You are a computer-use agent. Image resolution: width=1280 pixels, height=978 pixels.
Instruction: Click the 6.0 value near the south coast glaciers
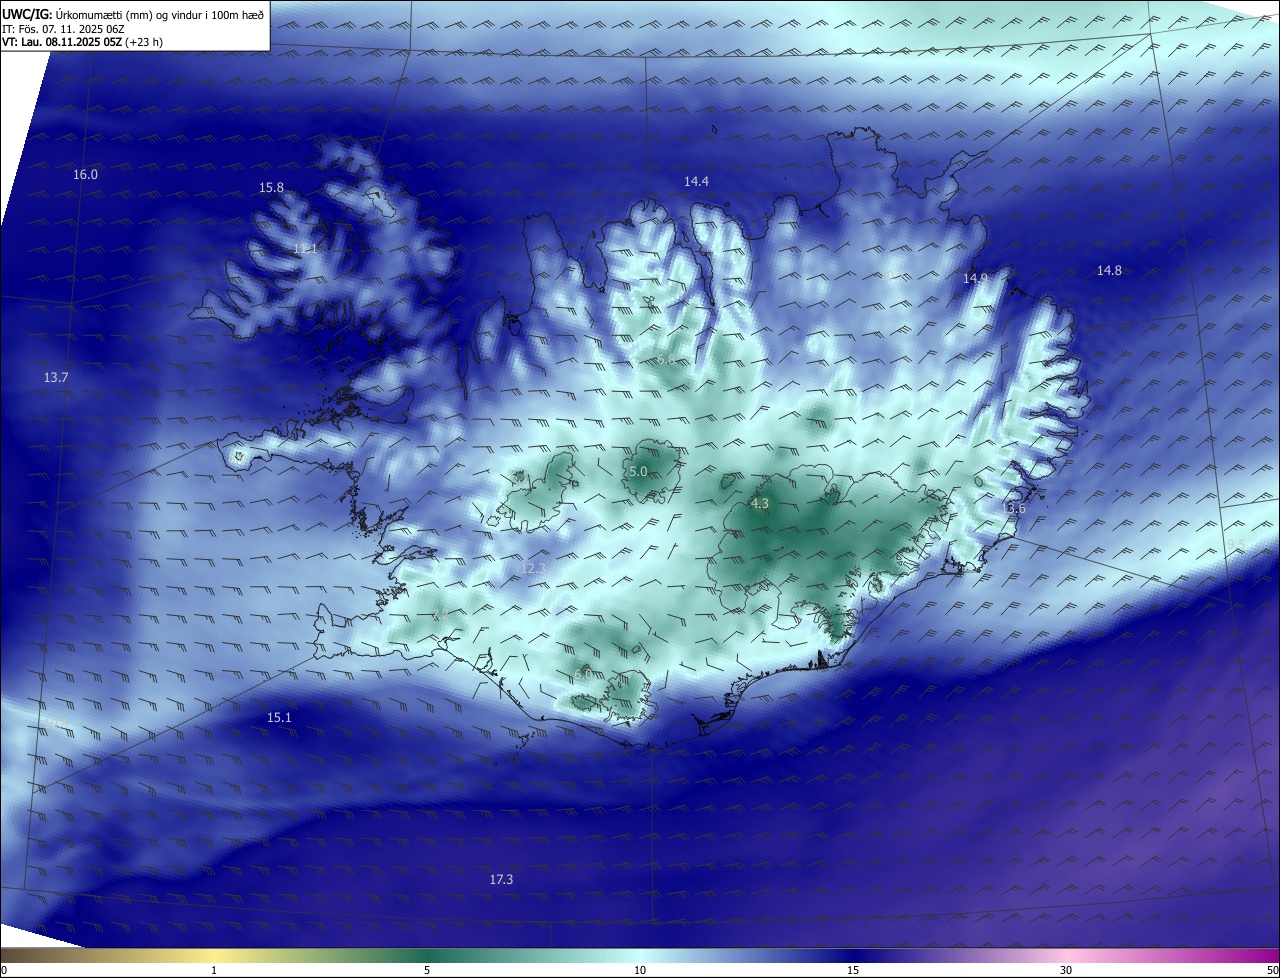[583, 675]
